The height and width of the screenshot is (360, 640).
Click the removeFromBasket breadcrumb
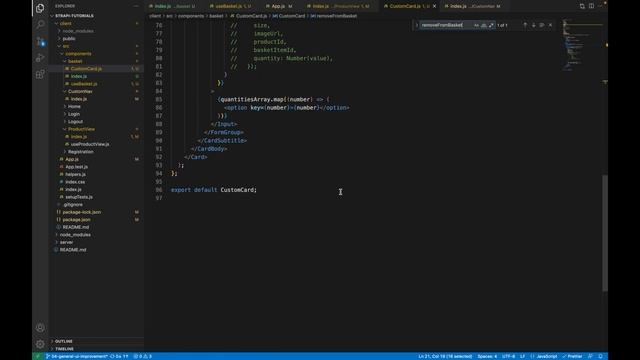[x=337, y=16]
